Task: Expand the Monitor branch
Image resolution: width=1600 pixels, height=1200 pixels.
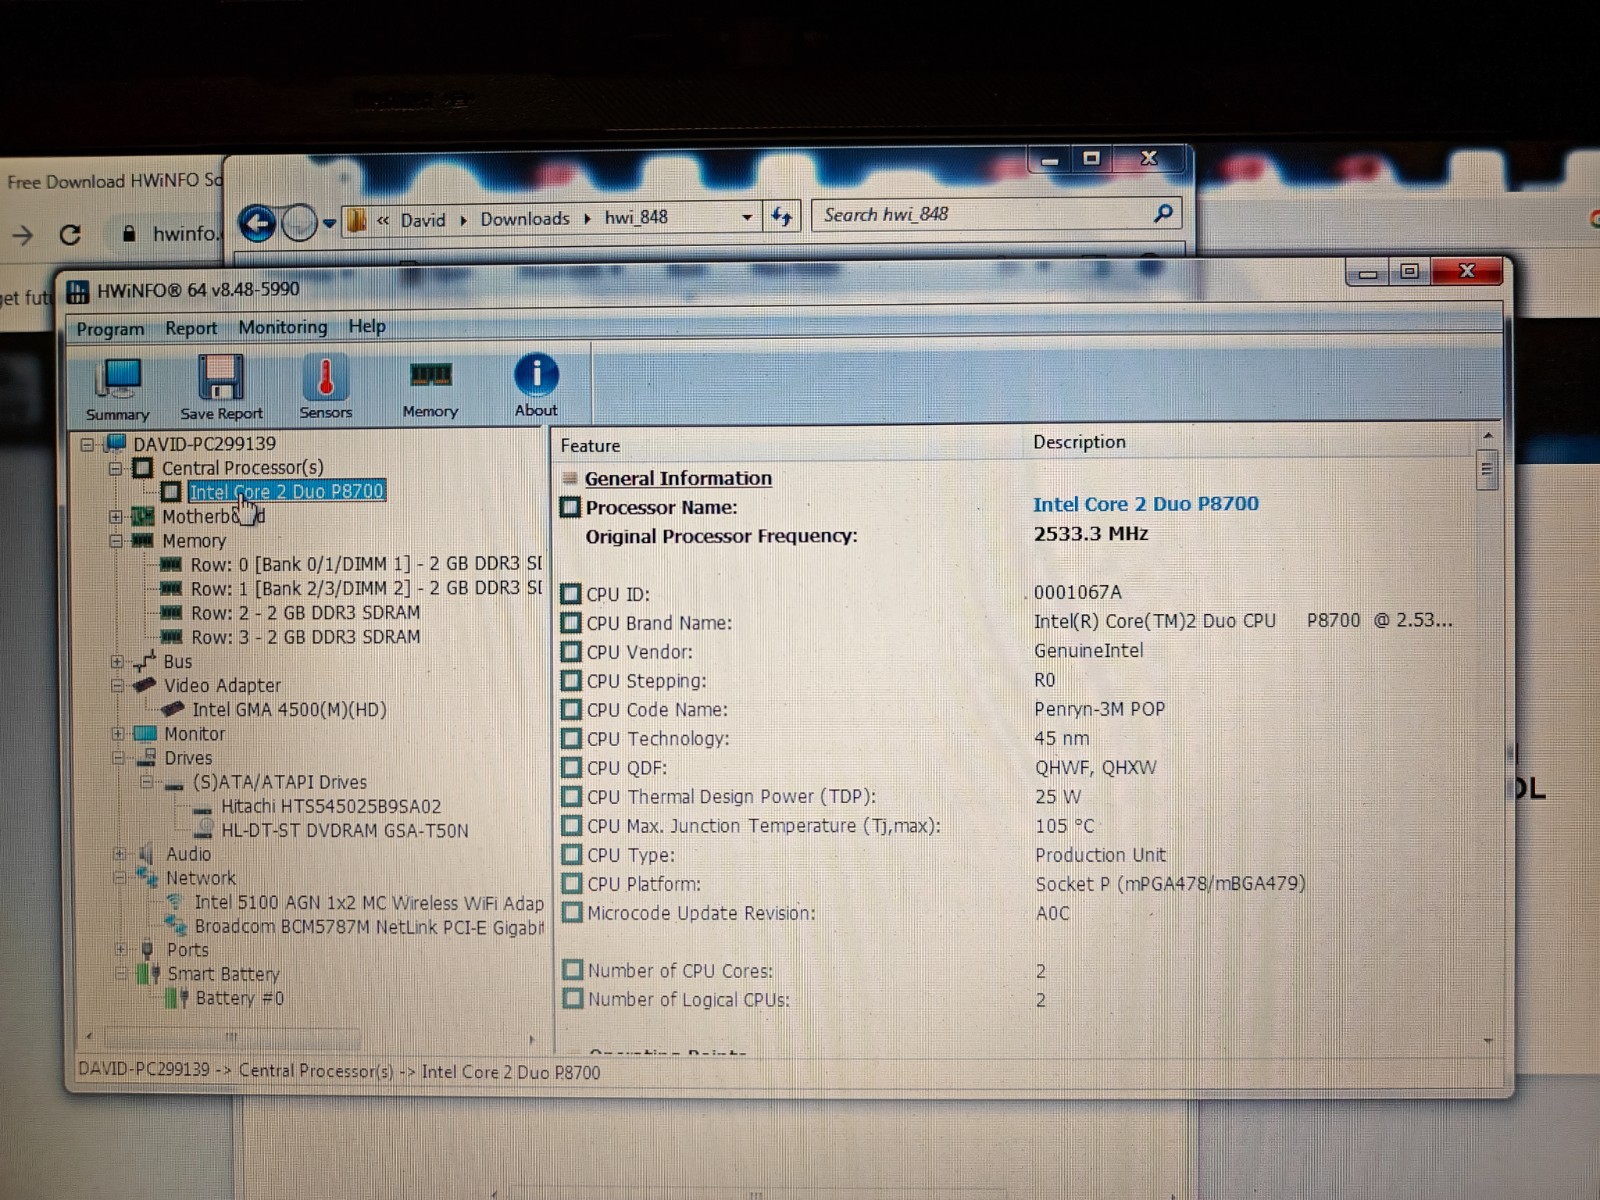Action: [118, 734]
